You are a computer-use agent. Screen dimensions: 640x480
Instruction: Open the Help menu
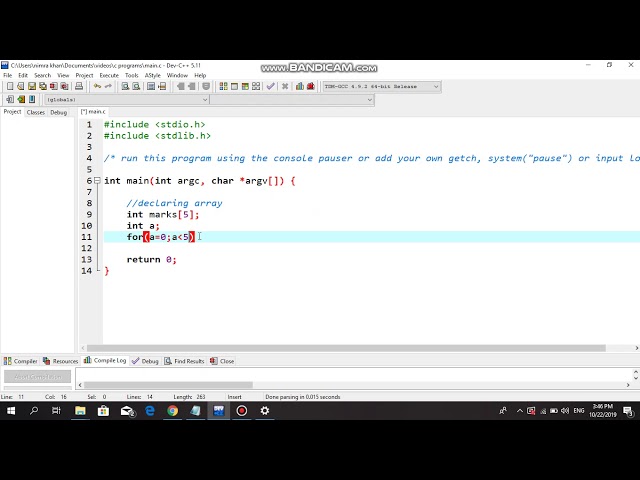pyautogui.click(x=200, y=76)
